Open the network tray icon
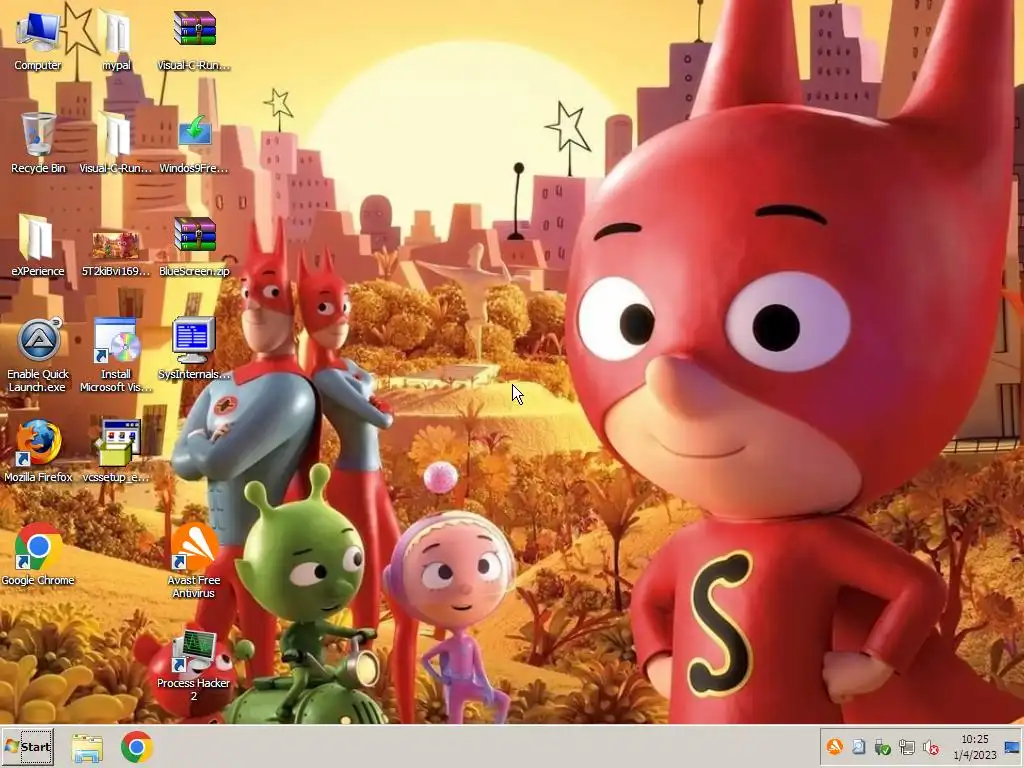 click(x=906, y=746)
